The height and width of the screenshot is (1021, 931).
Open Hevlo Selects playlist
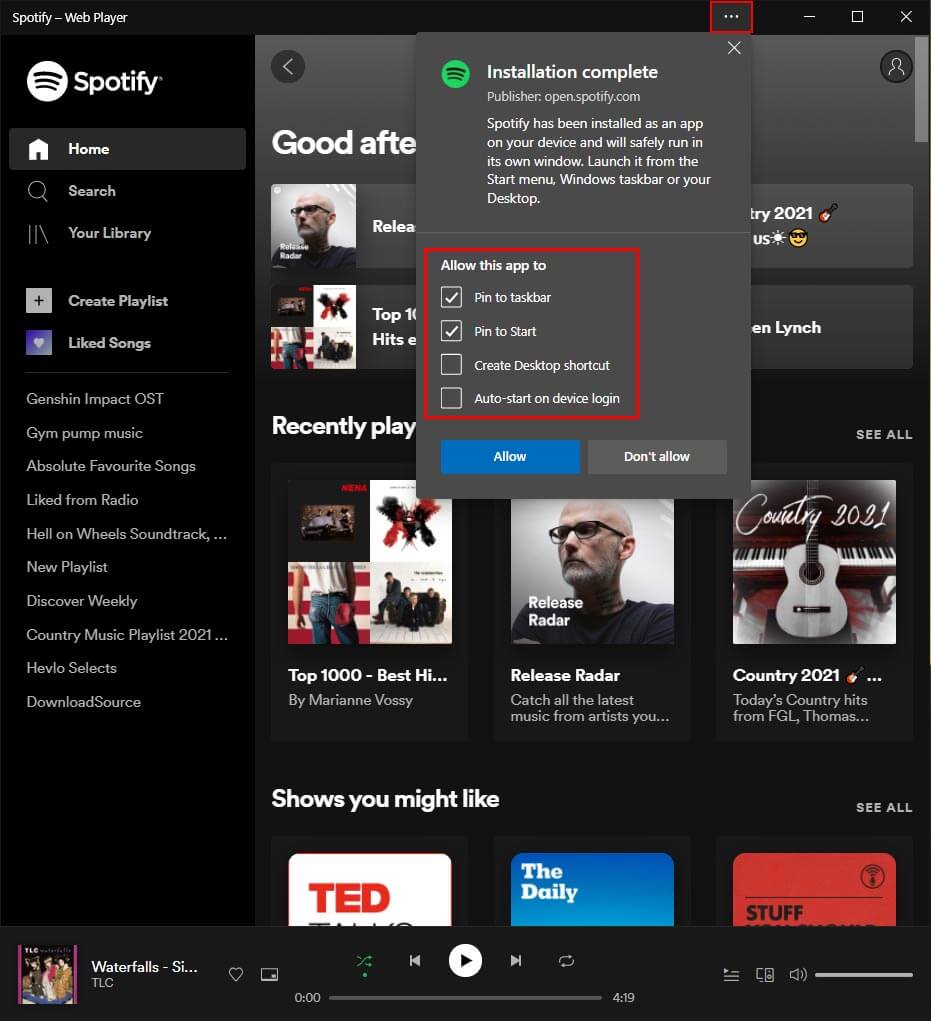[72, 668]
